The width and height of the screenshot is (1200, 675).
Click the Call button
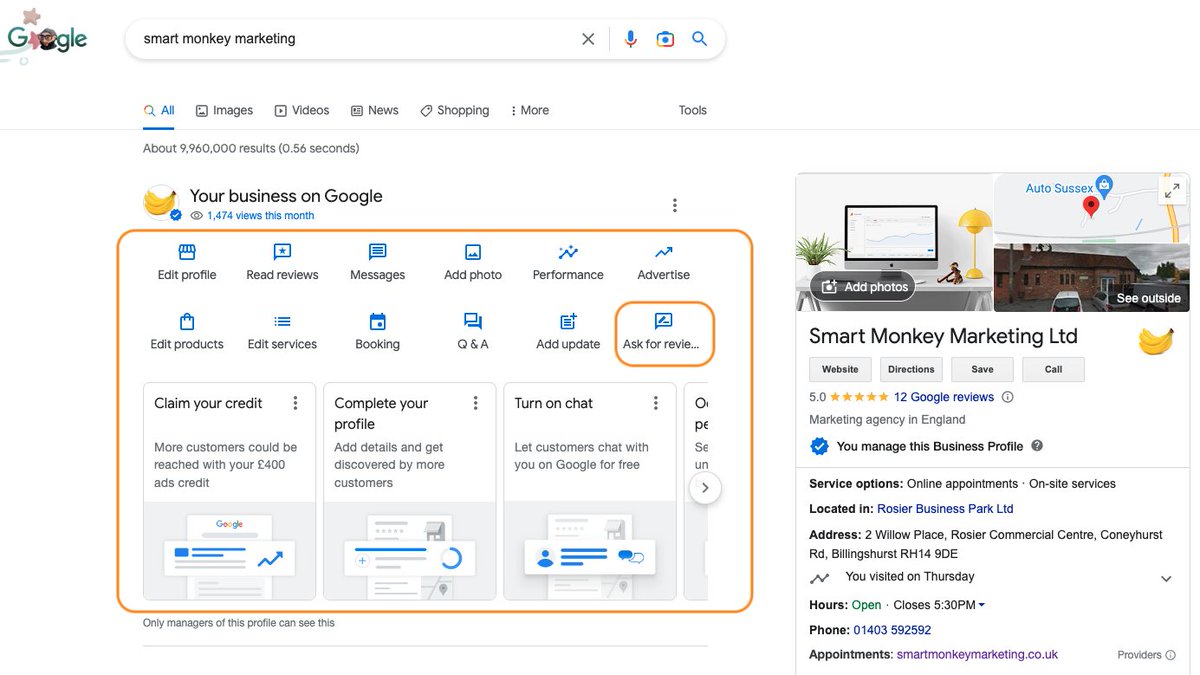pos(1054,369)
